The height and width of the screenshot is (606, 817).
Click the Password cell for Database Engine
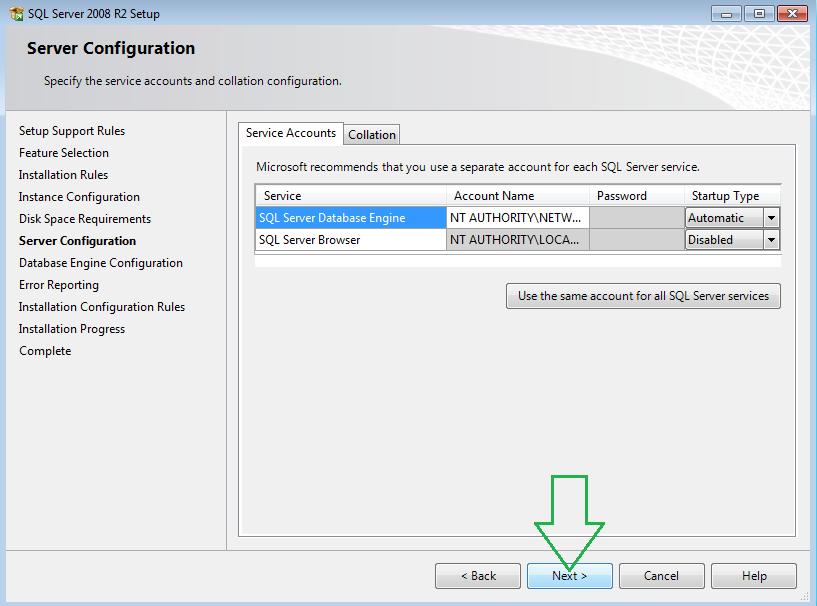pyautogui.click(x=637, y=218)
